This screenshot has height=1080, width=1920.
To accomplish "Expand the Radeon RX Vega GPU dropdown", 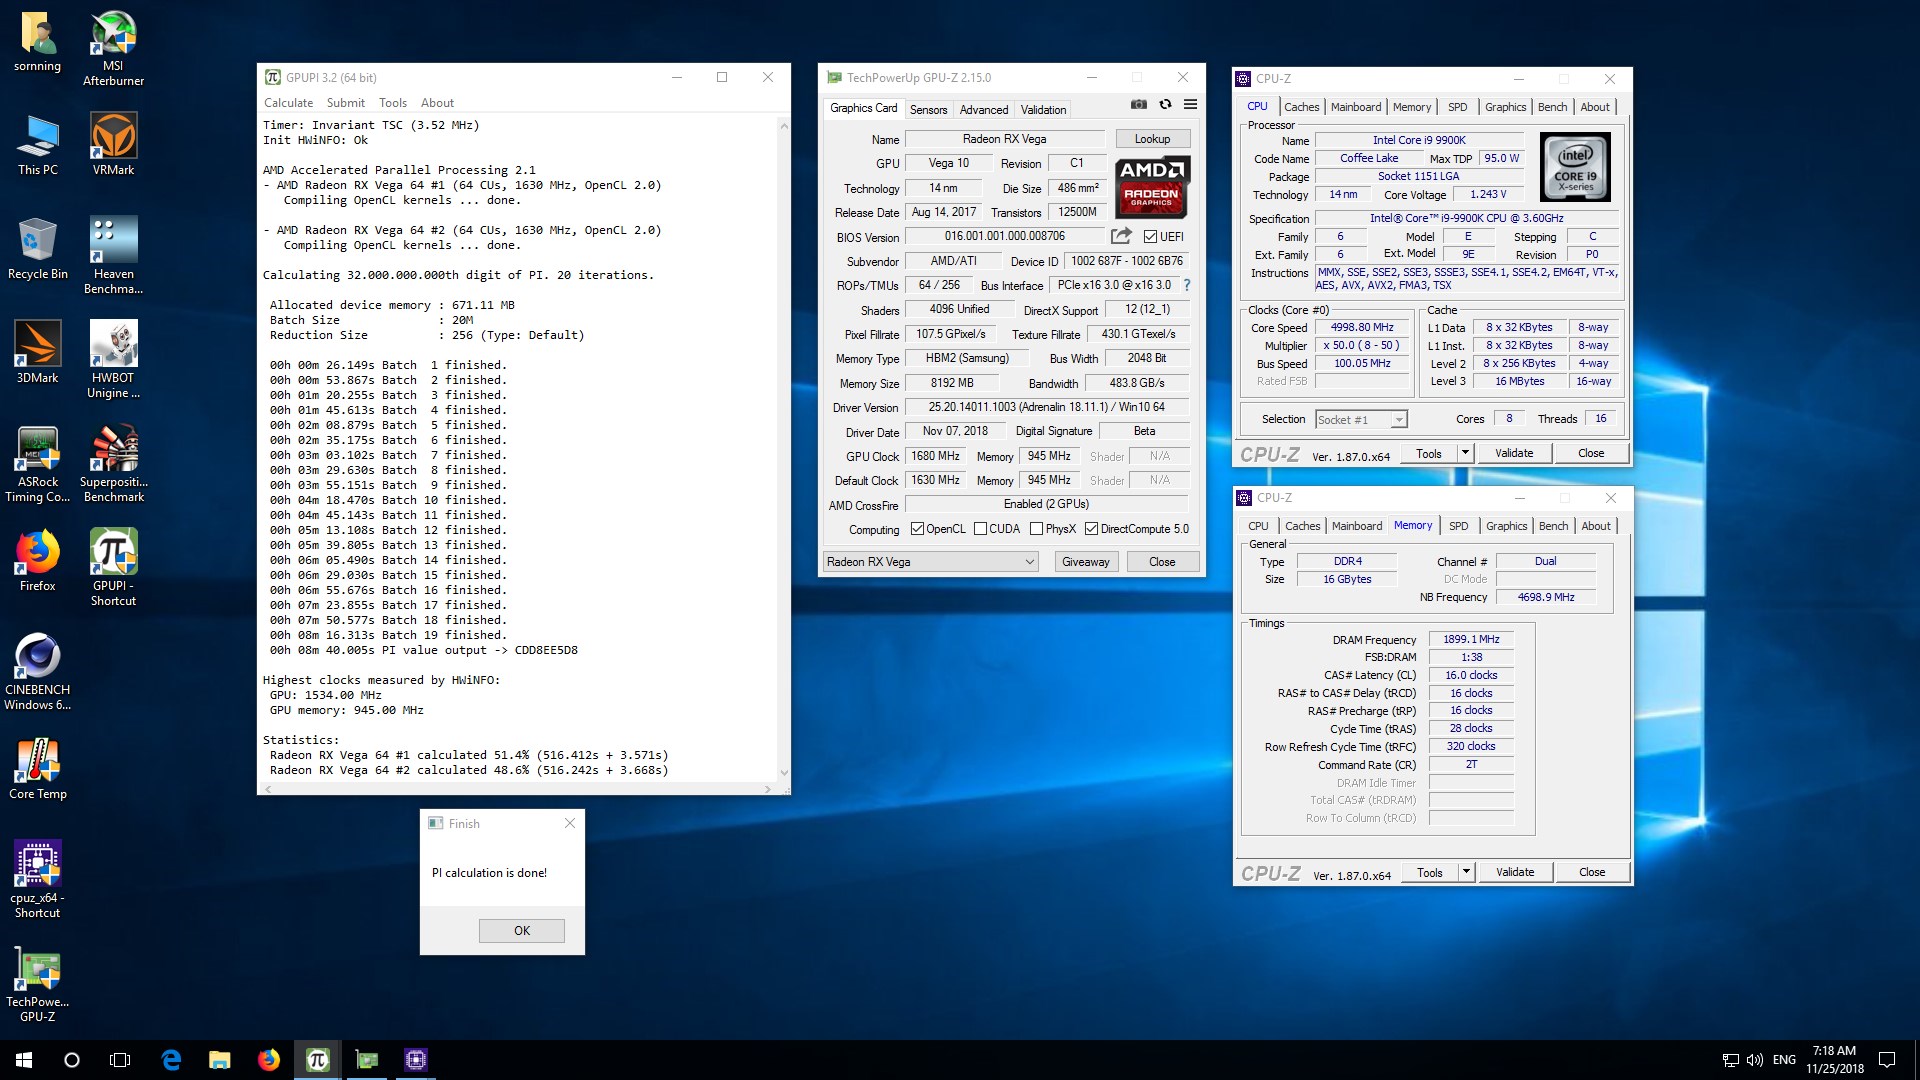I will click(931, 562).
